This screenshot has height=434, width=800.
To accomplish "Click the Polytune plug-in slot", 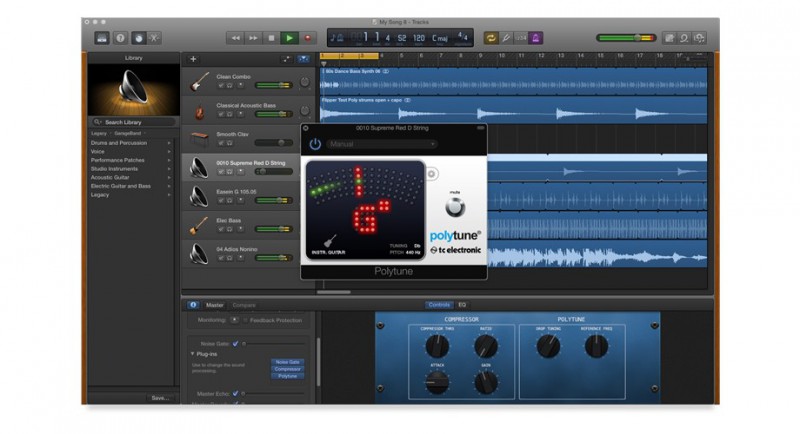I will pos(287,376).
